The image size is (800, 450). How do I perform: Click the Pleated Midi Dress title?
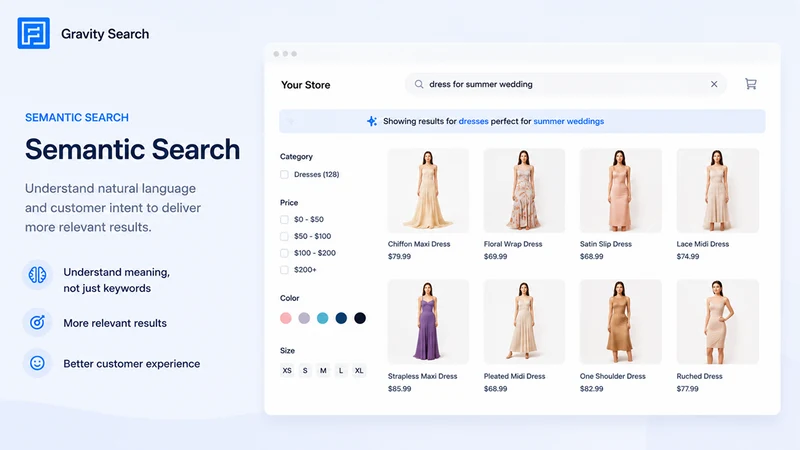(514, 376)
